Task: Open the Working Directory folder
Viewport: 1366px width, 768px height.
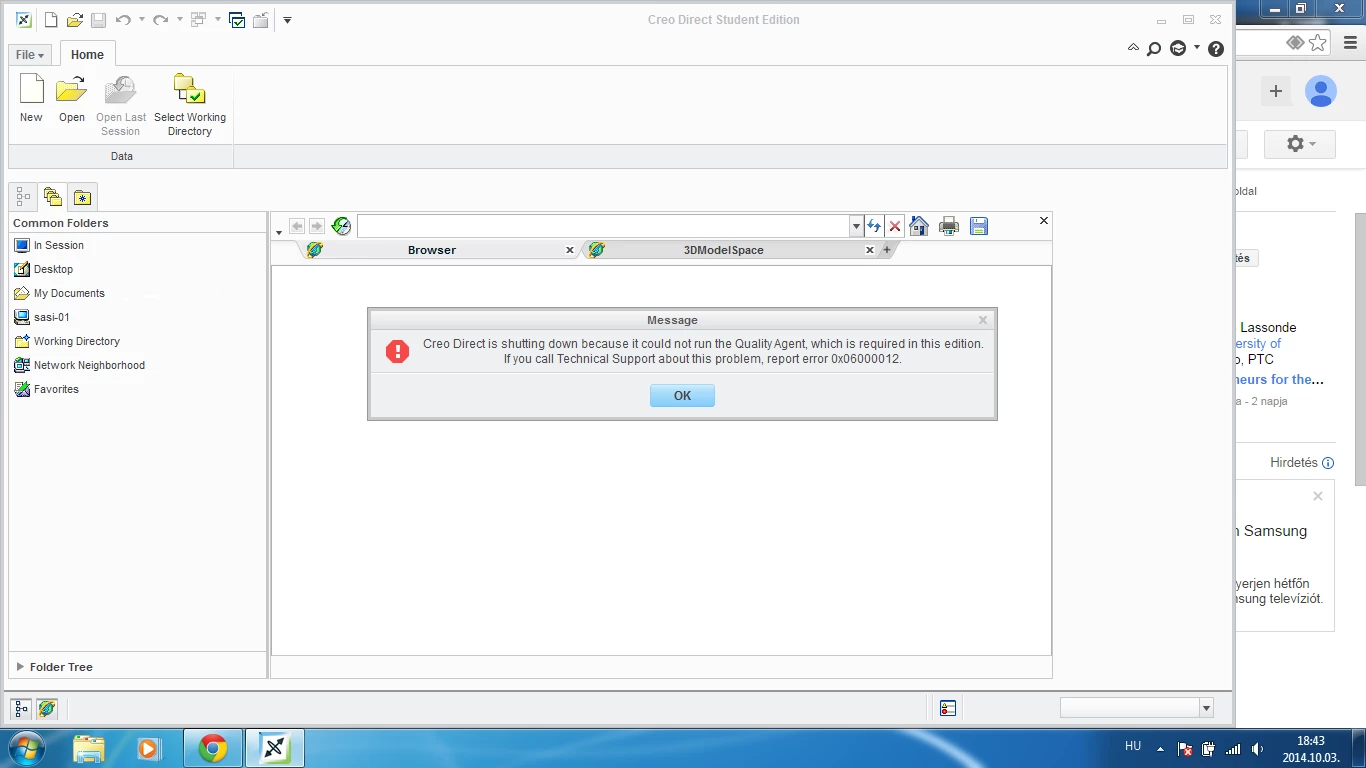Action: coord(76,341)
